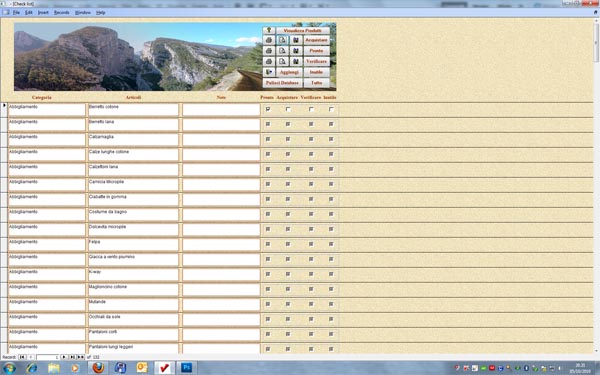Click the preview icon beside Pronto

282,51
